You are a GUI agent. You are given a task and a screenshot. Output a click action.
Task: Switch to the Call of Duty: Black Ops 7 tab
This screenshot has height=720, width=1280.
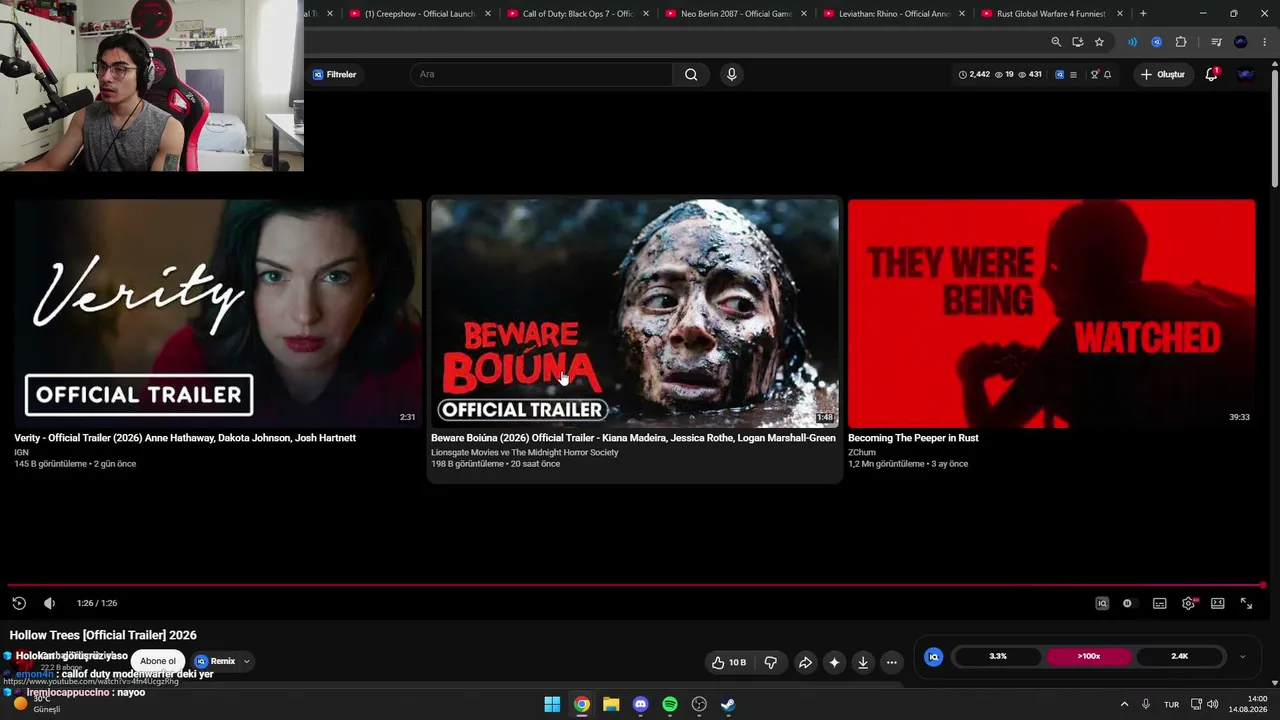[579, 14]
